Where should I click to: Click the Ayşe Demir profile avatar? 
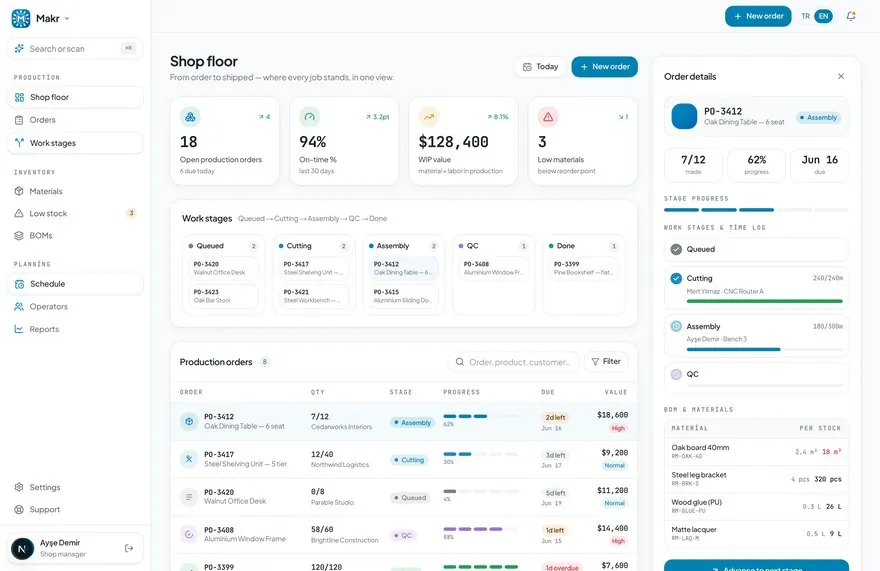pos(22,548)
